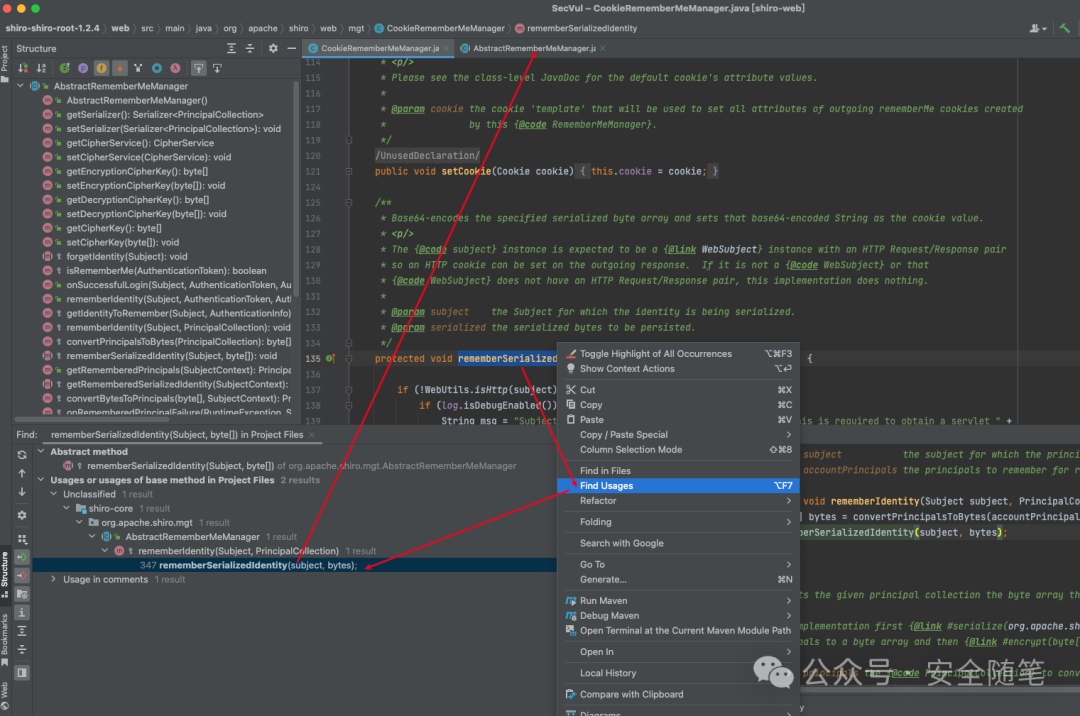Select convertPrincipalsToBytes(PrincipalCollection) in Structure tree
1080x716 pixels.
(x=178, y=341)
